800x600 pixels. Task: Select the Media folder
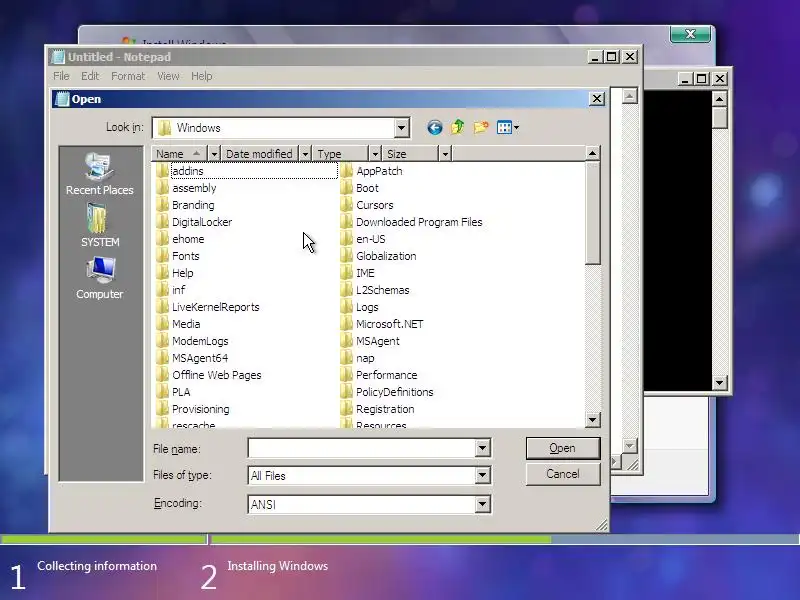(179, 324)
